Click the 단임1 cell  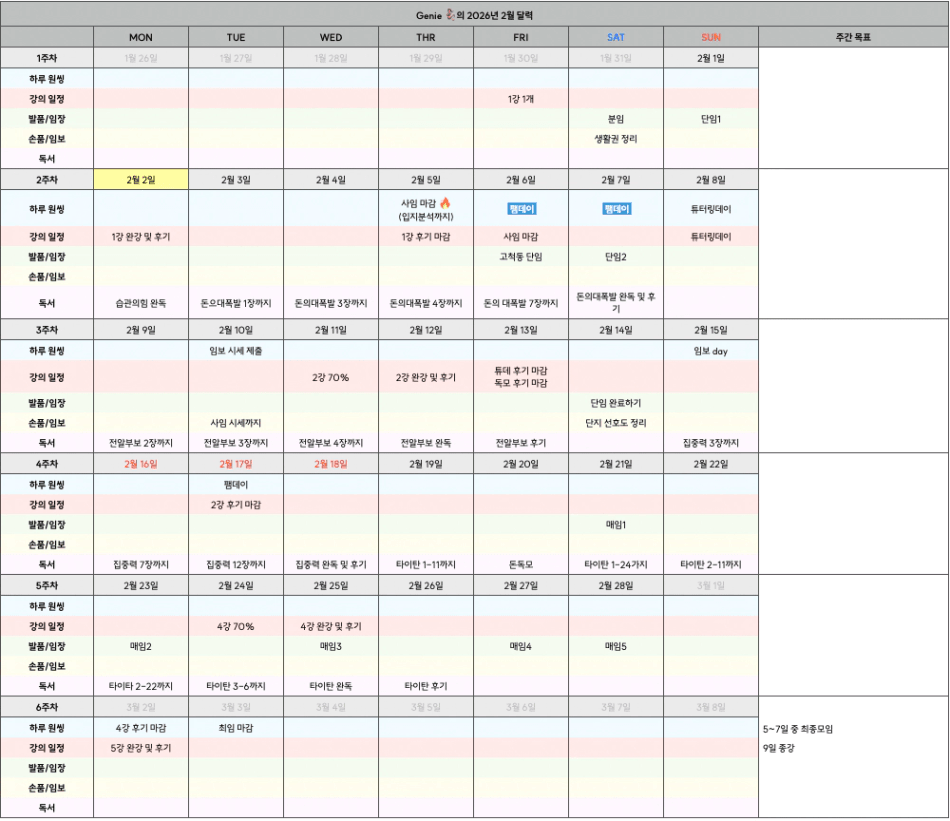click(x=711, y=119)
